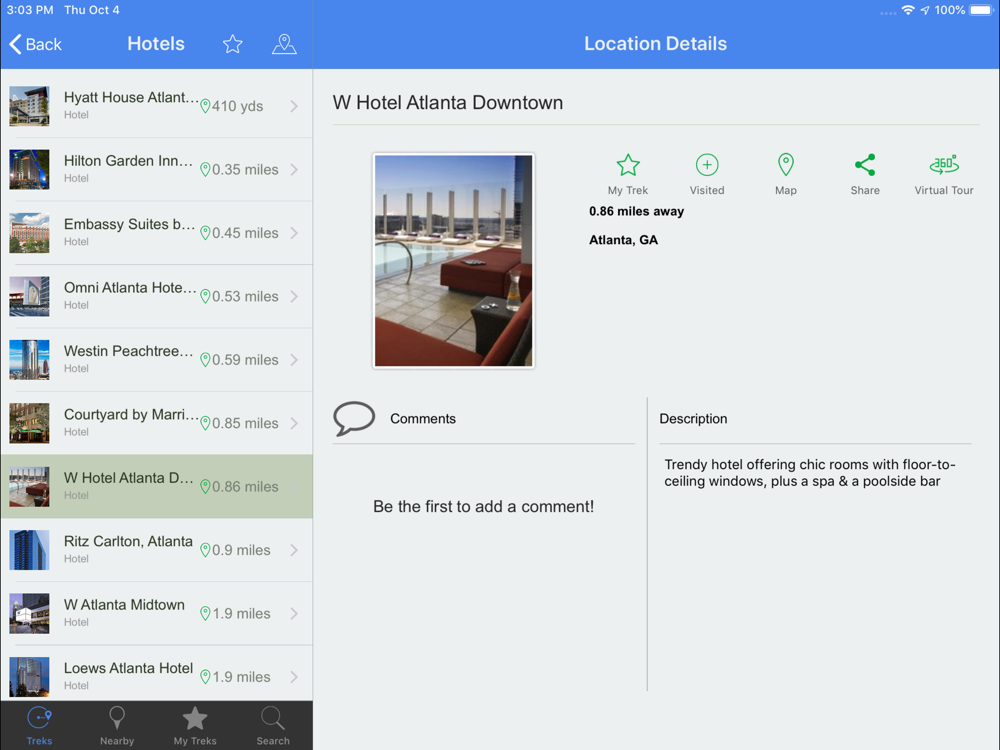Select the W Hotel Atlanta D… list row
The image size is (1000, 750).
157,487
